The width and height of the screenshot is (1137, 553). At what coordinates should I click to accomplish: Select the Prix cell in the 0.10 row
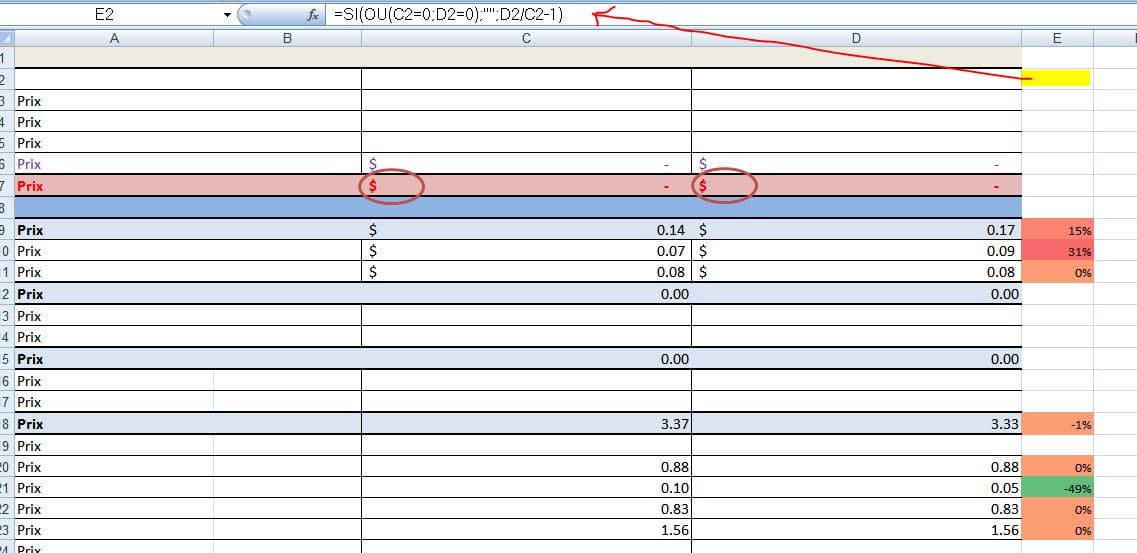click(114, 488)
